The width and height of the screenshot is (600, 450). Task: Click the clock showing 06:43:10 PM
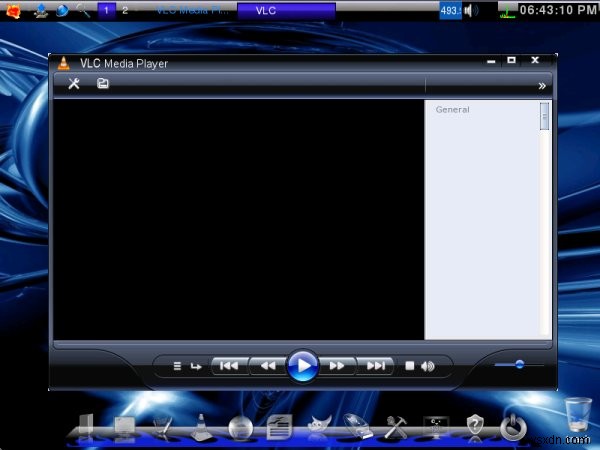(559, 10)
